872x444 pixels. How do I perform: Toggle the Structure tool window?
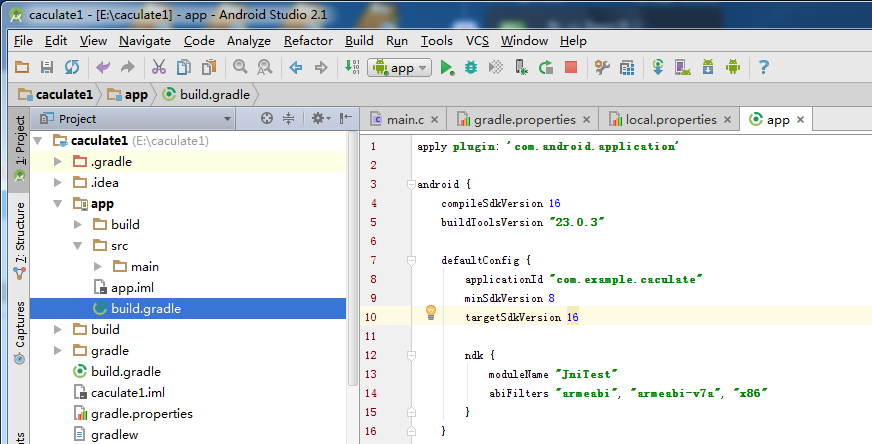[19, 240]
